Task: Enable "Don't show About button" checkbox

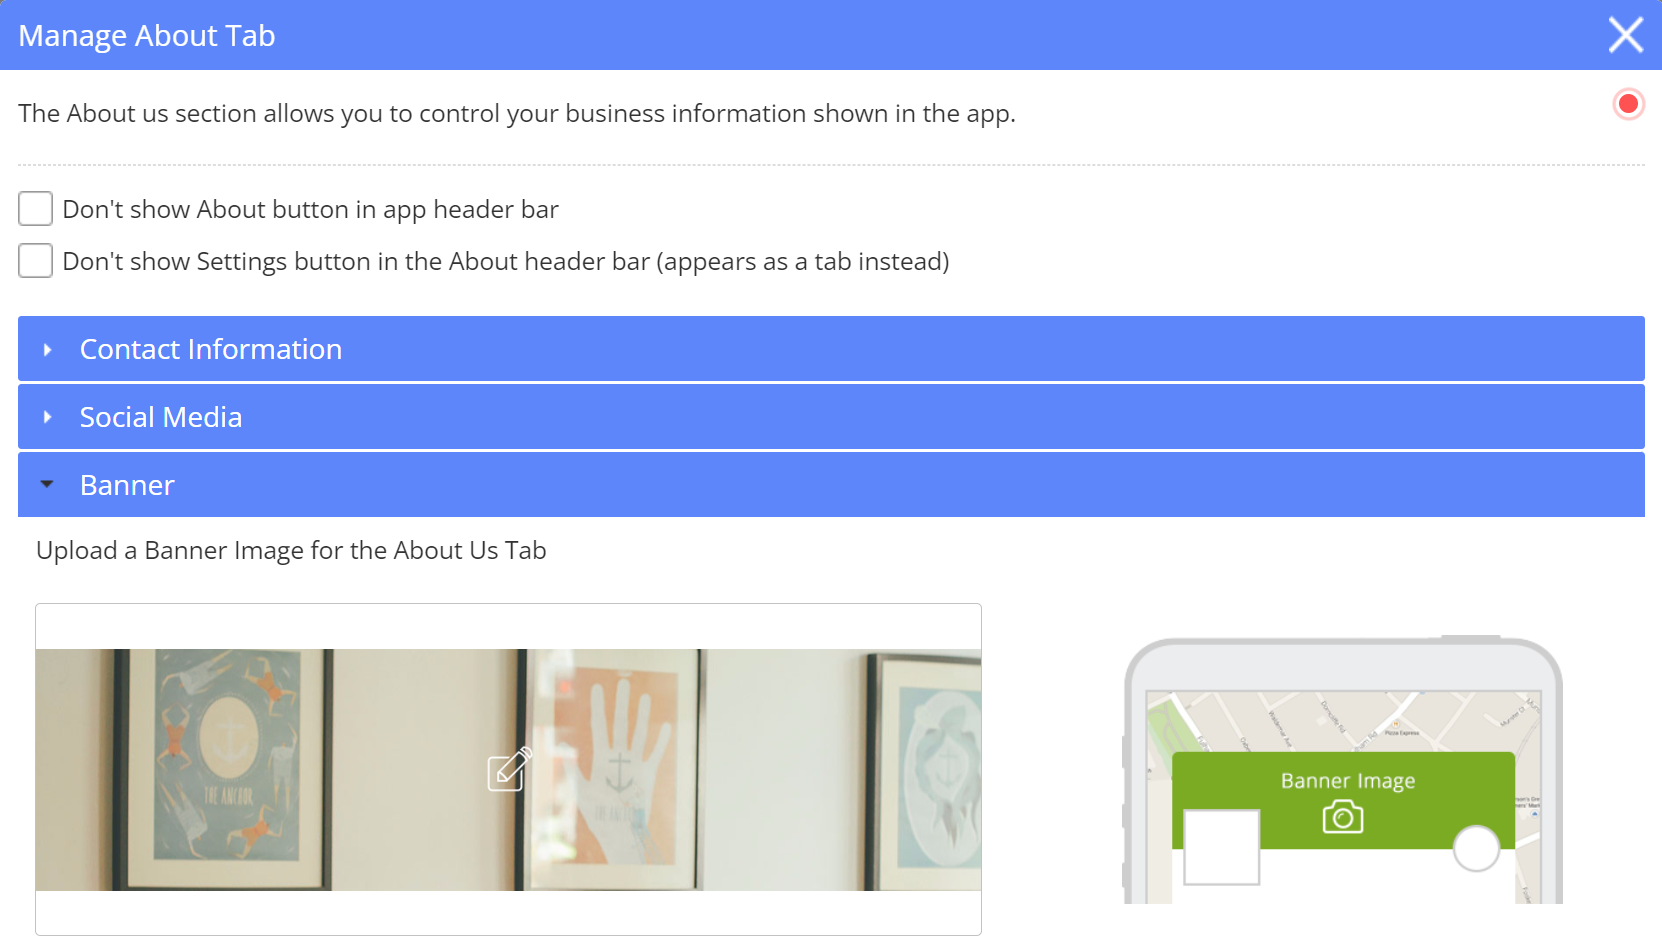Action: click(36, 209)
